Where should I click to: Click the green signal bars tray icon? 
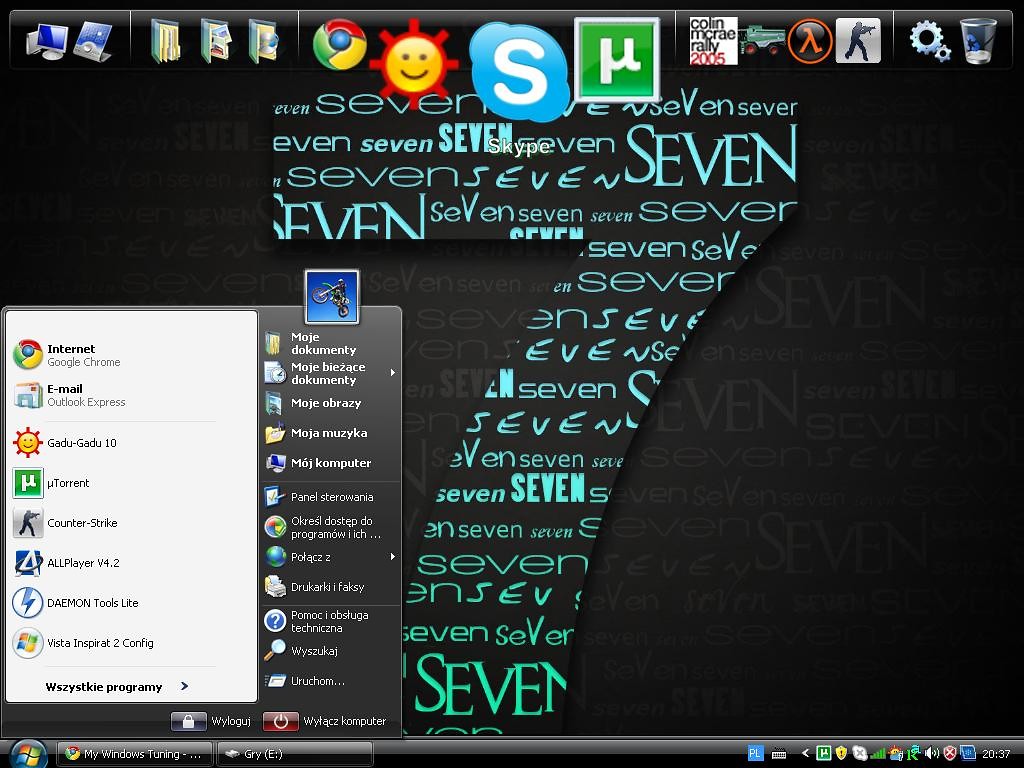click(878, 754)
